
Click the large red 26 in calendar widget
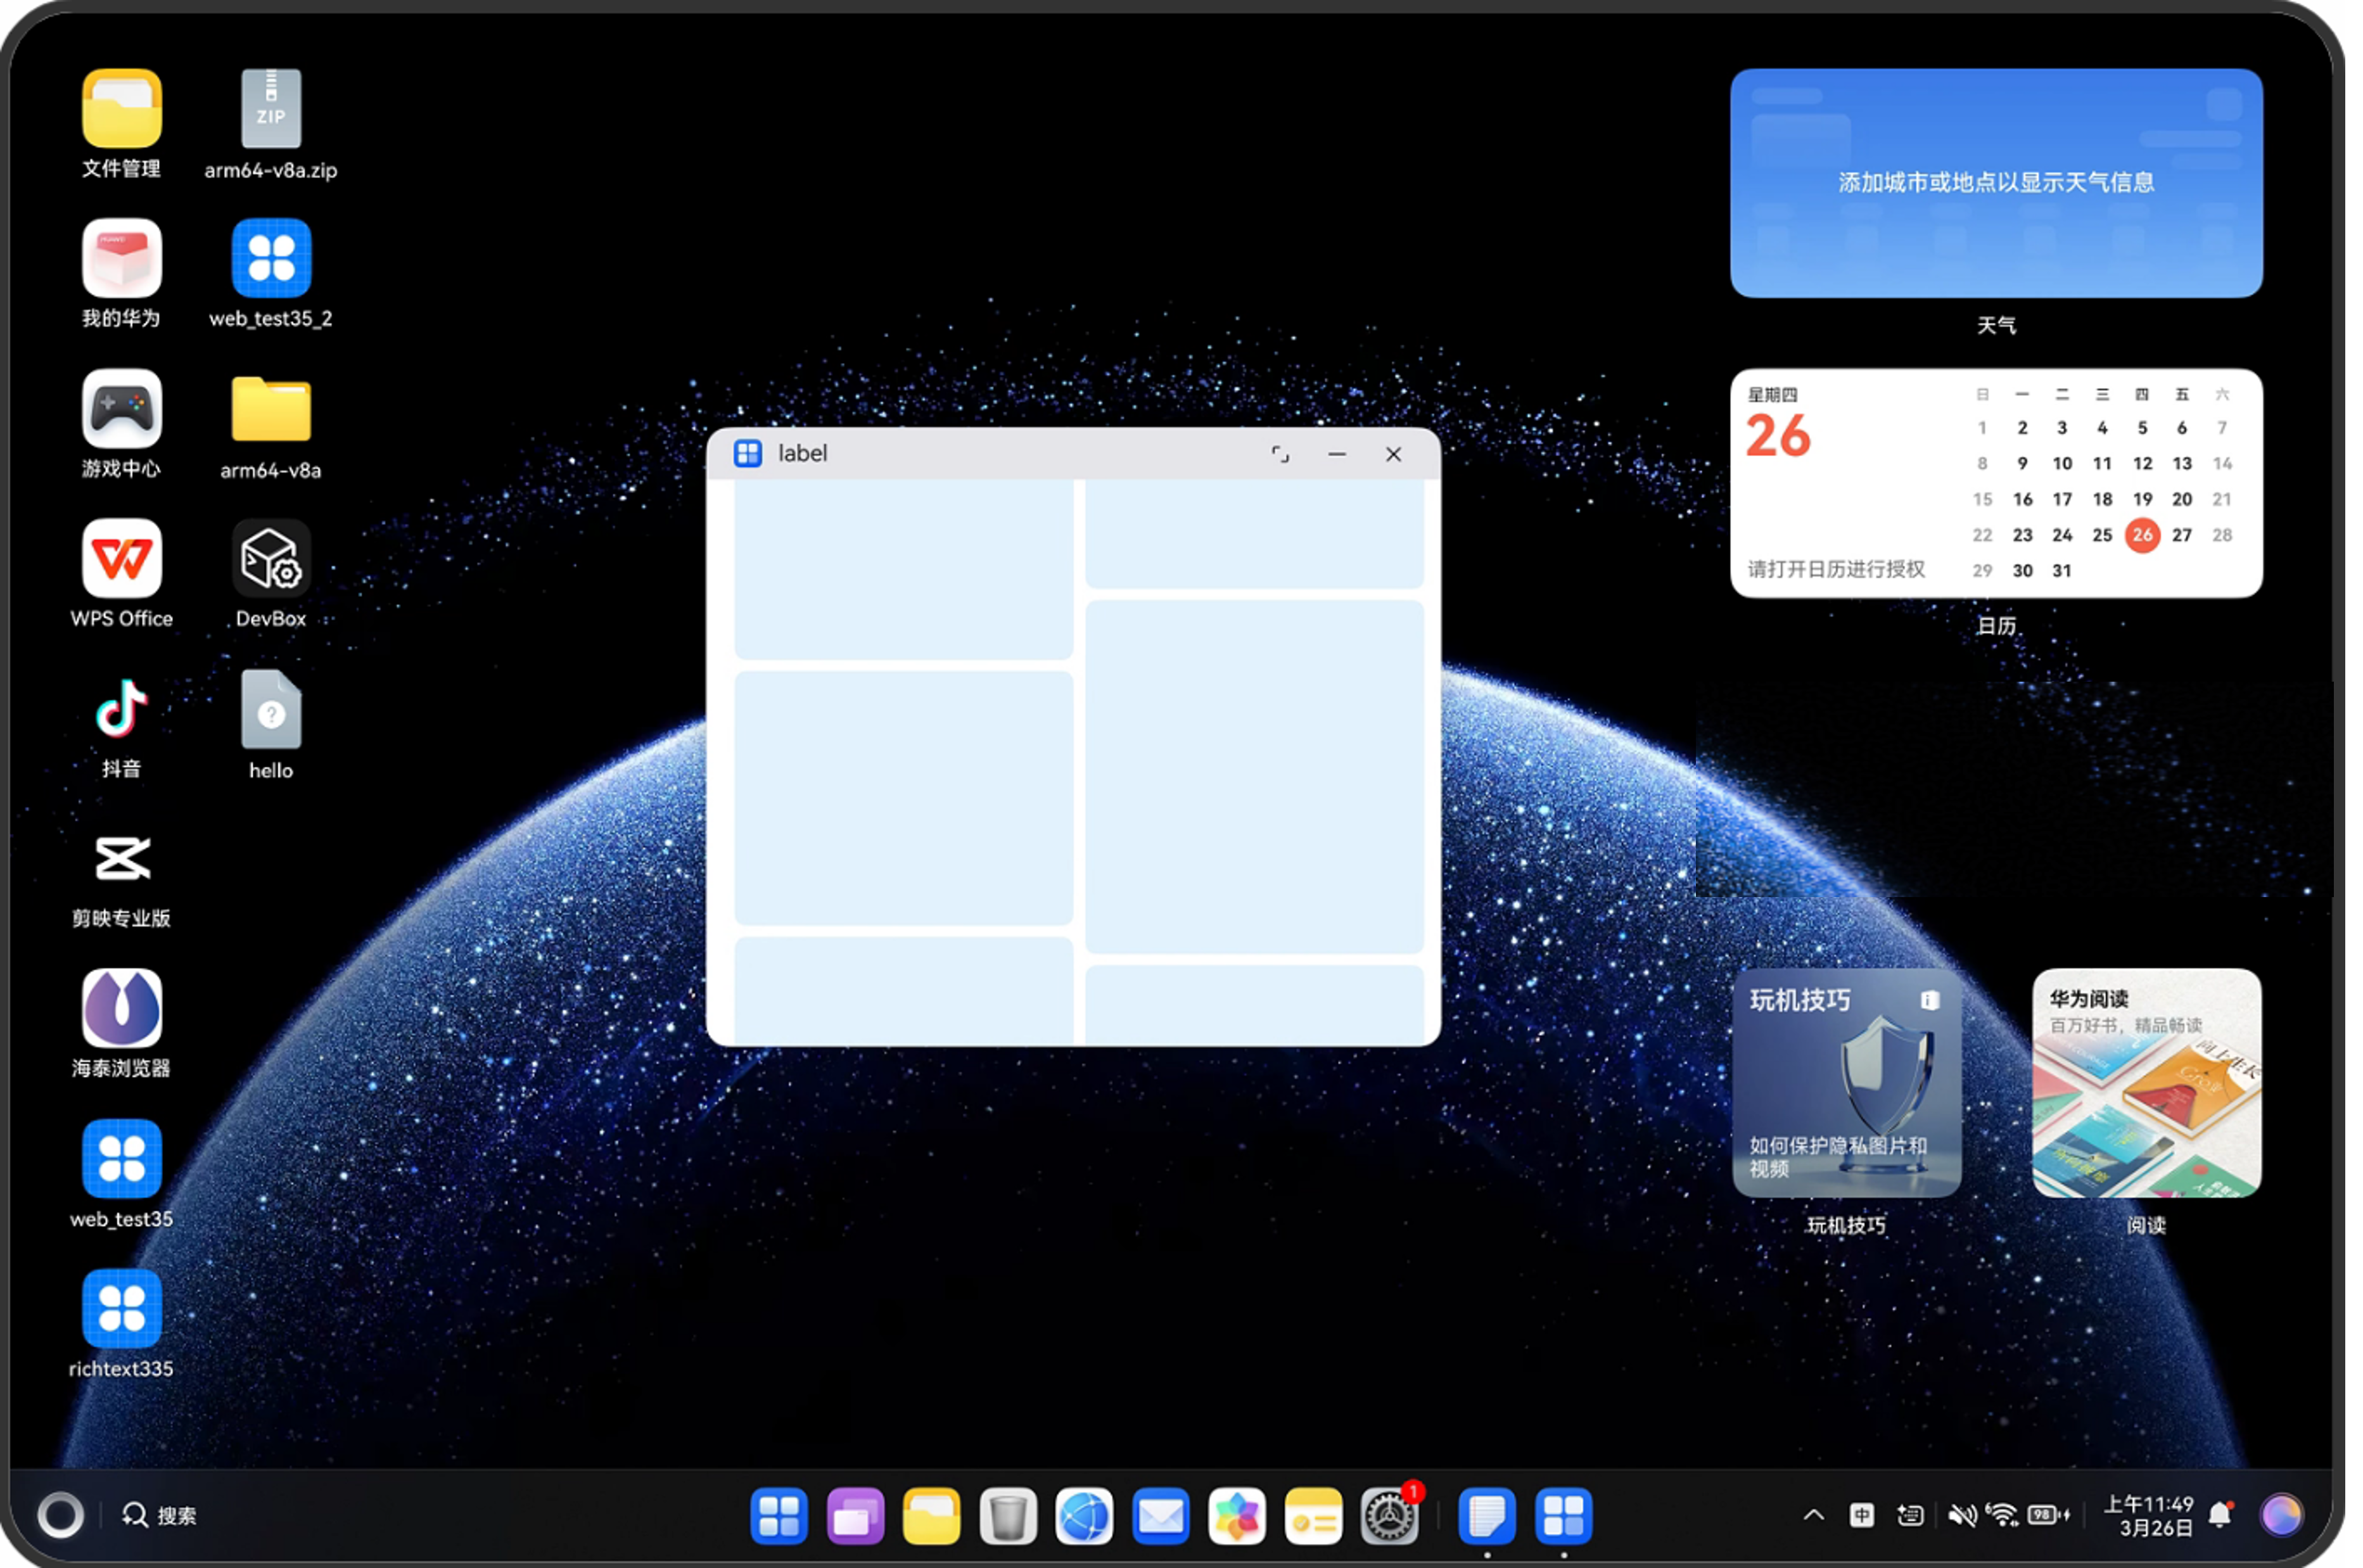1778,436
